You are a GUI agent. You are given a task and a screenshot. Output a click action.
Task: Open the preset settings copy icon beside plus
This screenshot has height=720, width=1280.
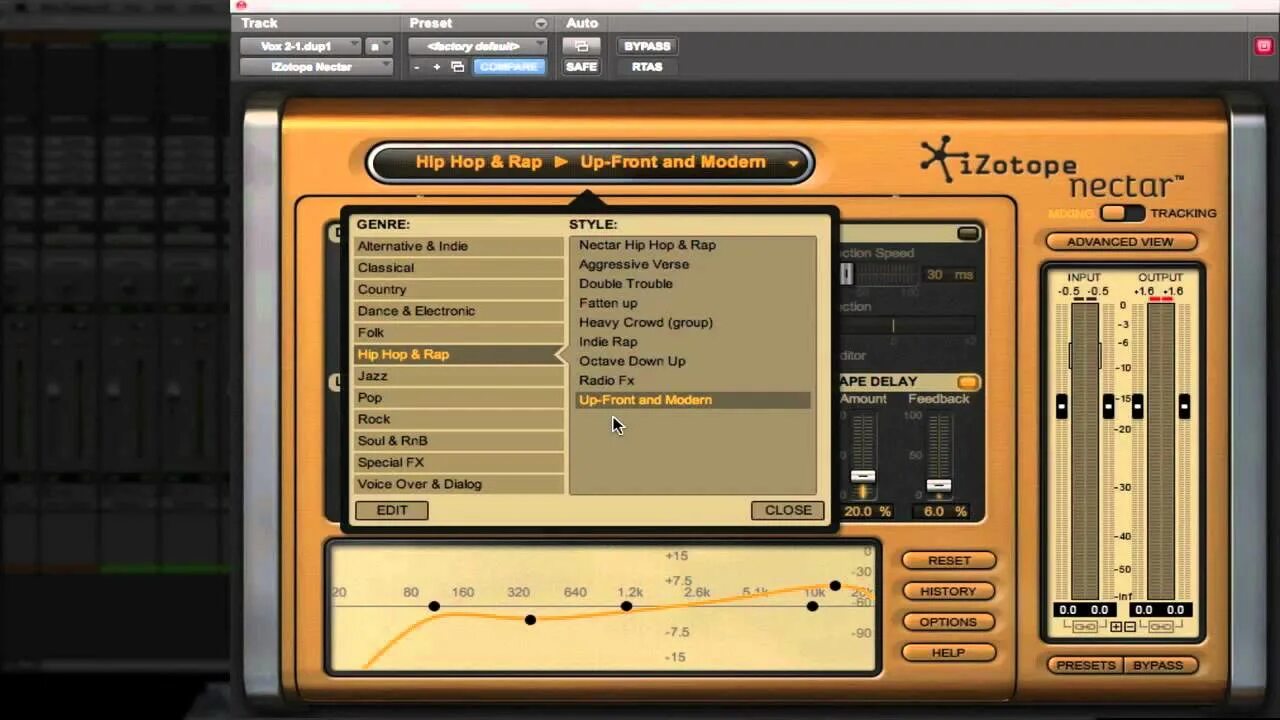pyautogui.click(x=457, y=67)
